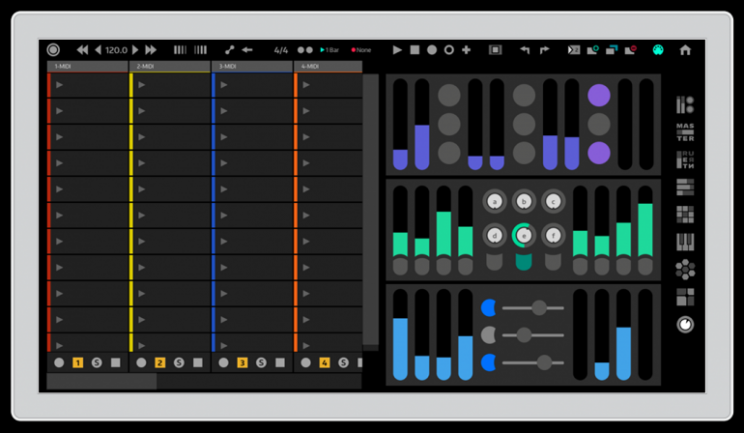This screenshot has height=433, width=744.
Task: Redo with the right-curved arrow
Action: click(544, 50)
